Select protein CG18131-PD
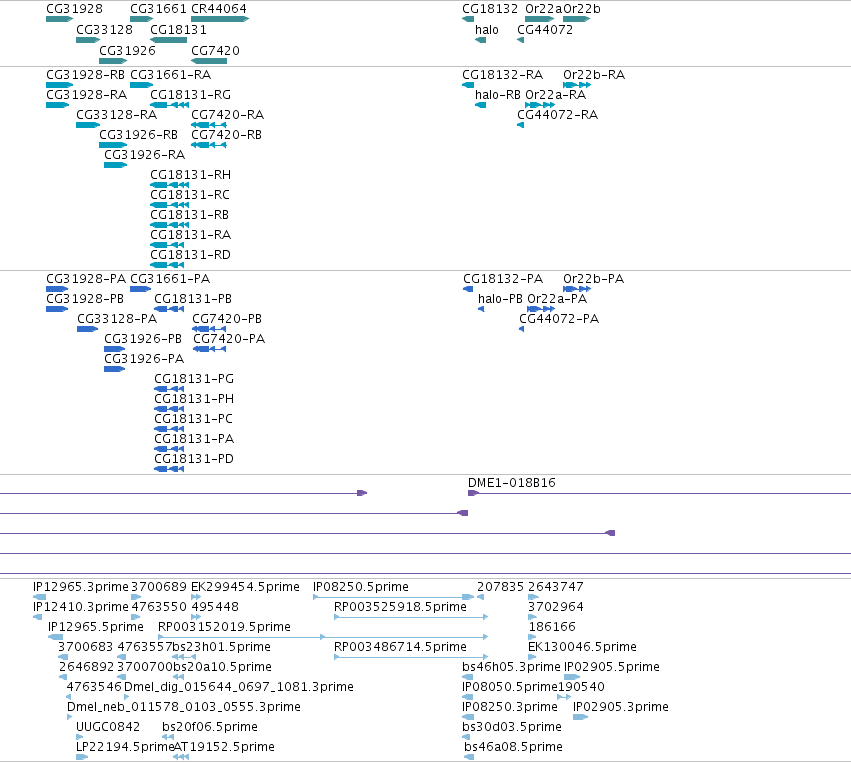This screenshot has width=851, height=762. point(169,469)
